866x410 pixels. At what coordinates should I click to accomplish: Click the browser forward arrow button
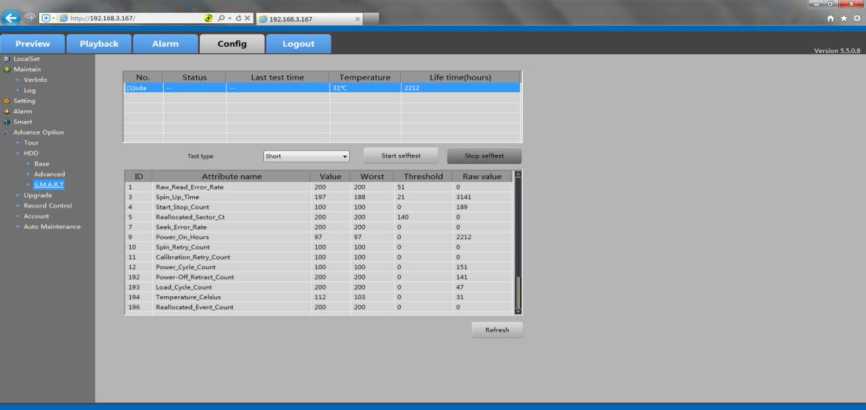coord(30,18)
